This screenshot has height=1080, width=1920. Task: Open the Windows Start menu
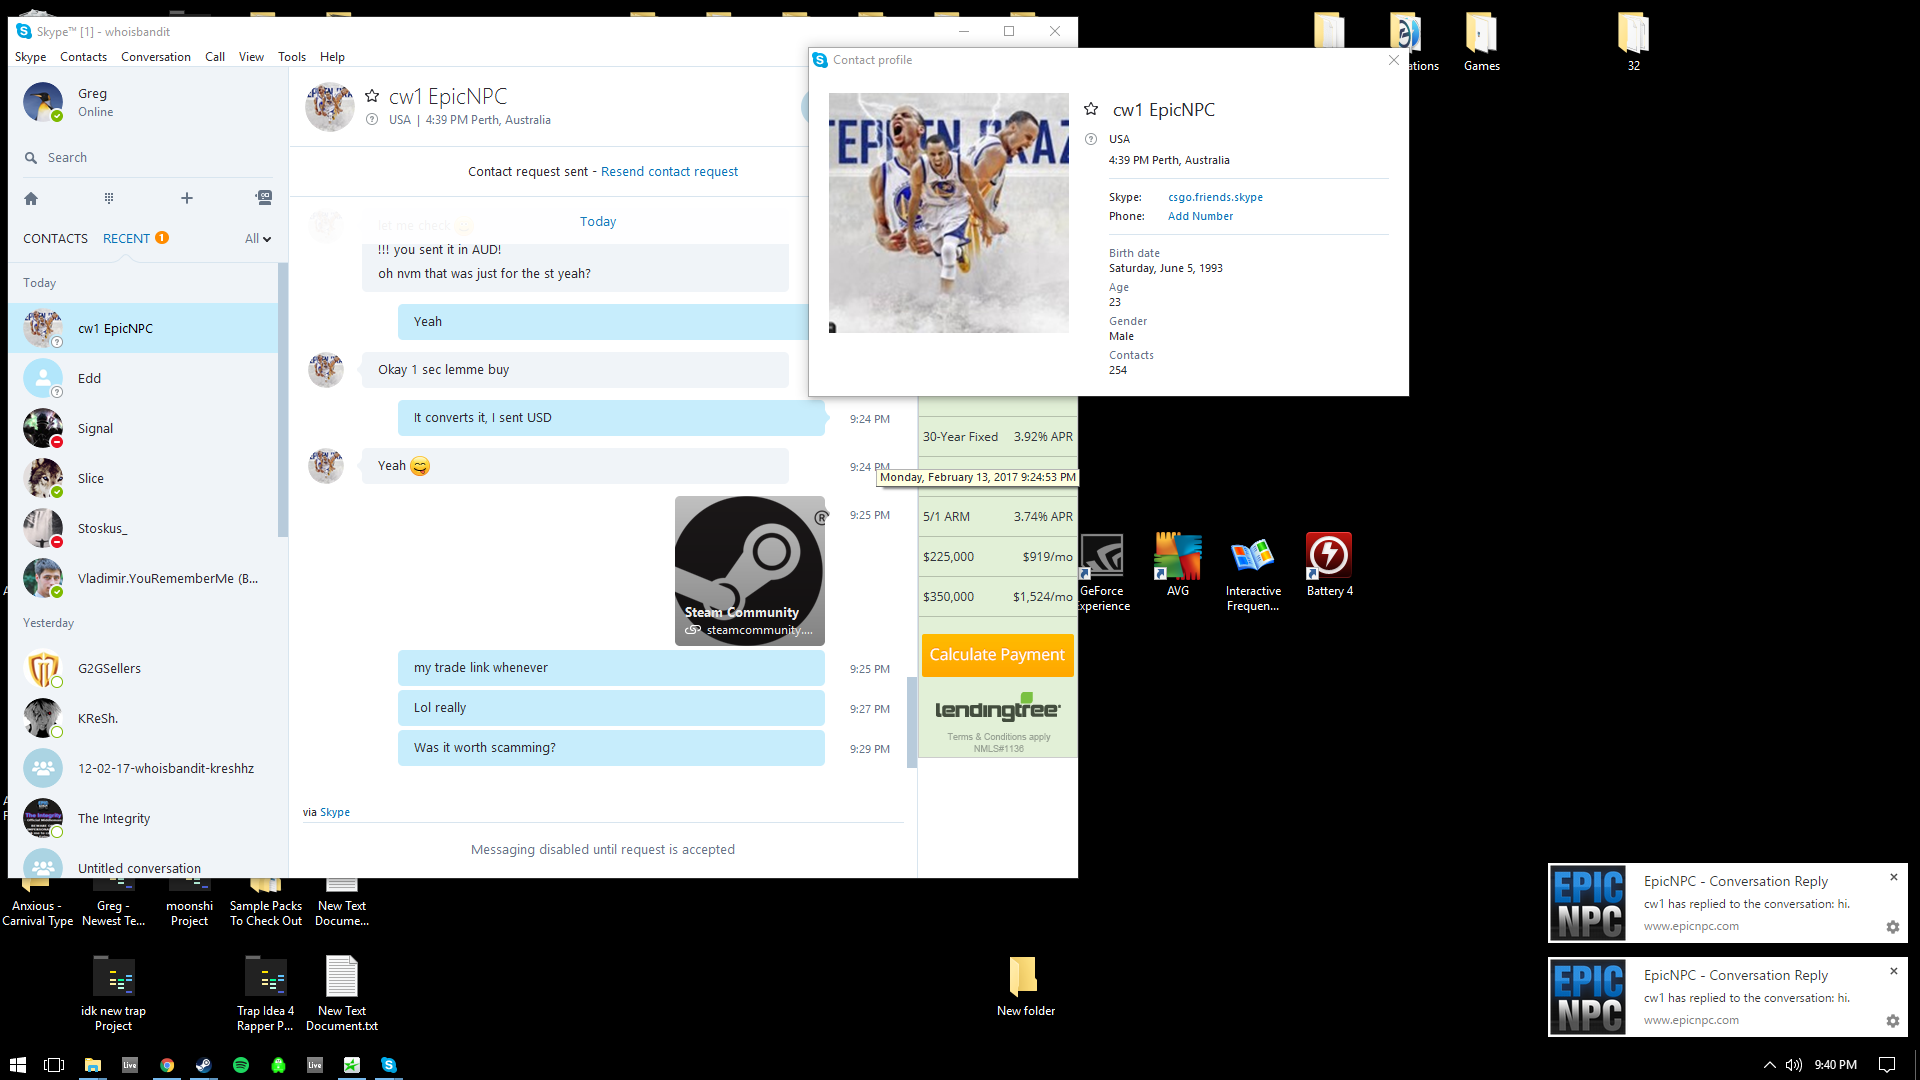(x=17, y=1065)
